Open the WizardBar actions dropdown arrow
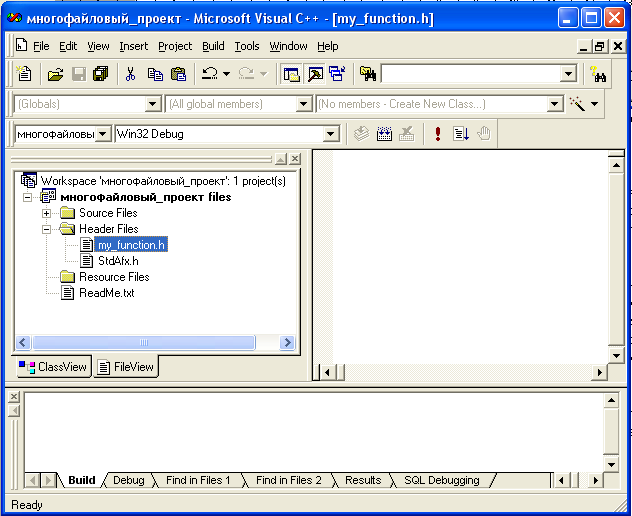Image resolution: width=632 pixels, height=516 pixels. [x=595, y=104]
